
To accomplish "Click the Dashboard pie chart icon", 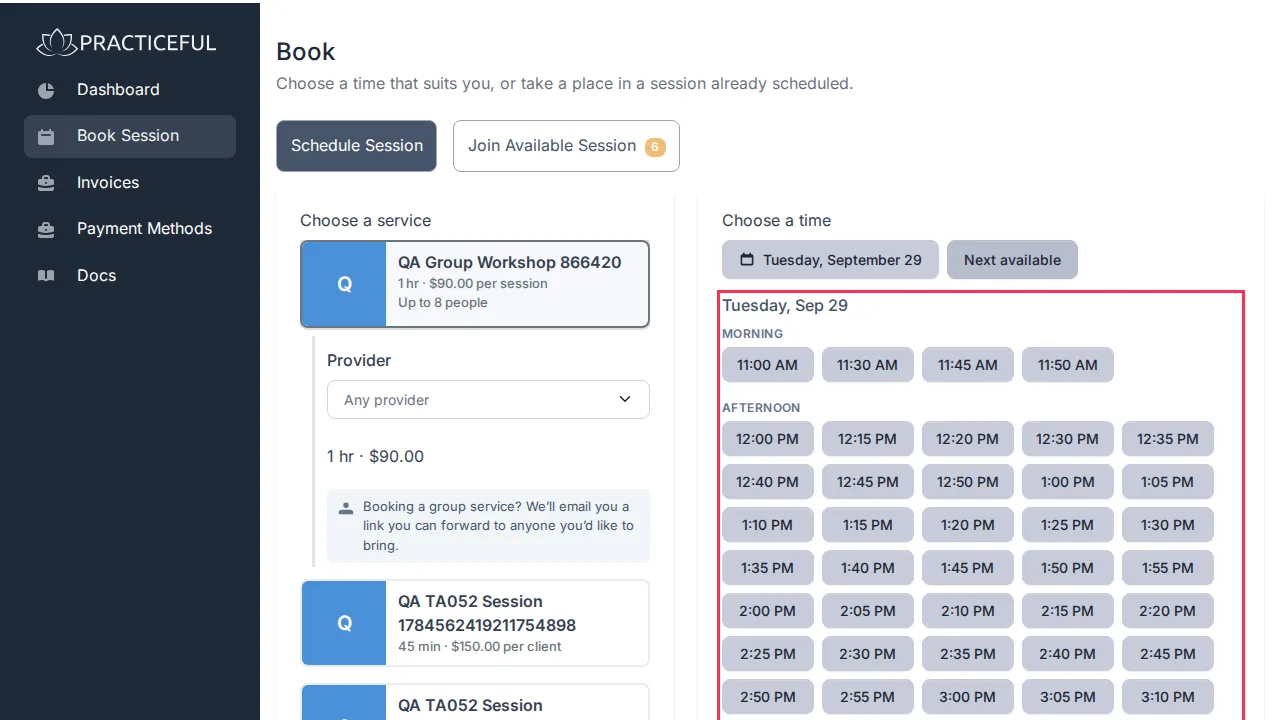I will [46, 90].
